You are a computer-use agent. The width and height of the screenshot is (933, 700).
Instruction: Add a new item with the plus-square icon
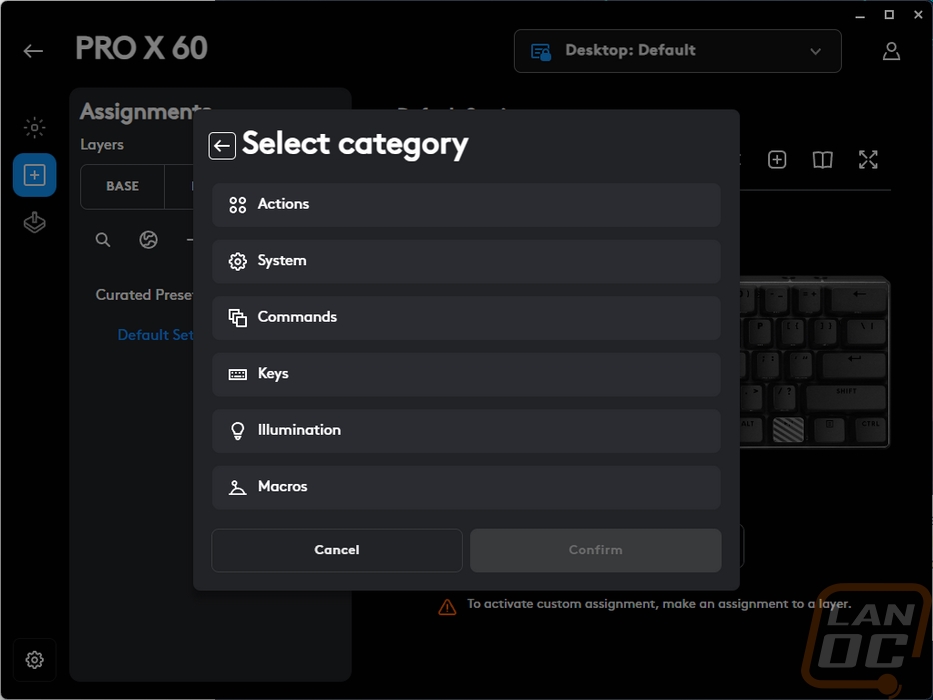[x=777, y=160]
